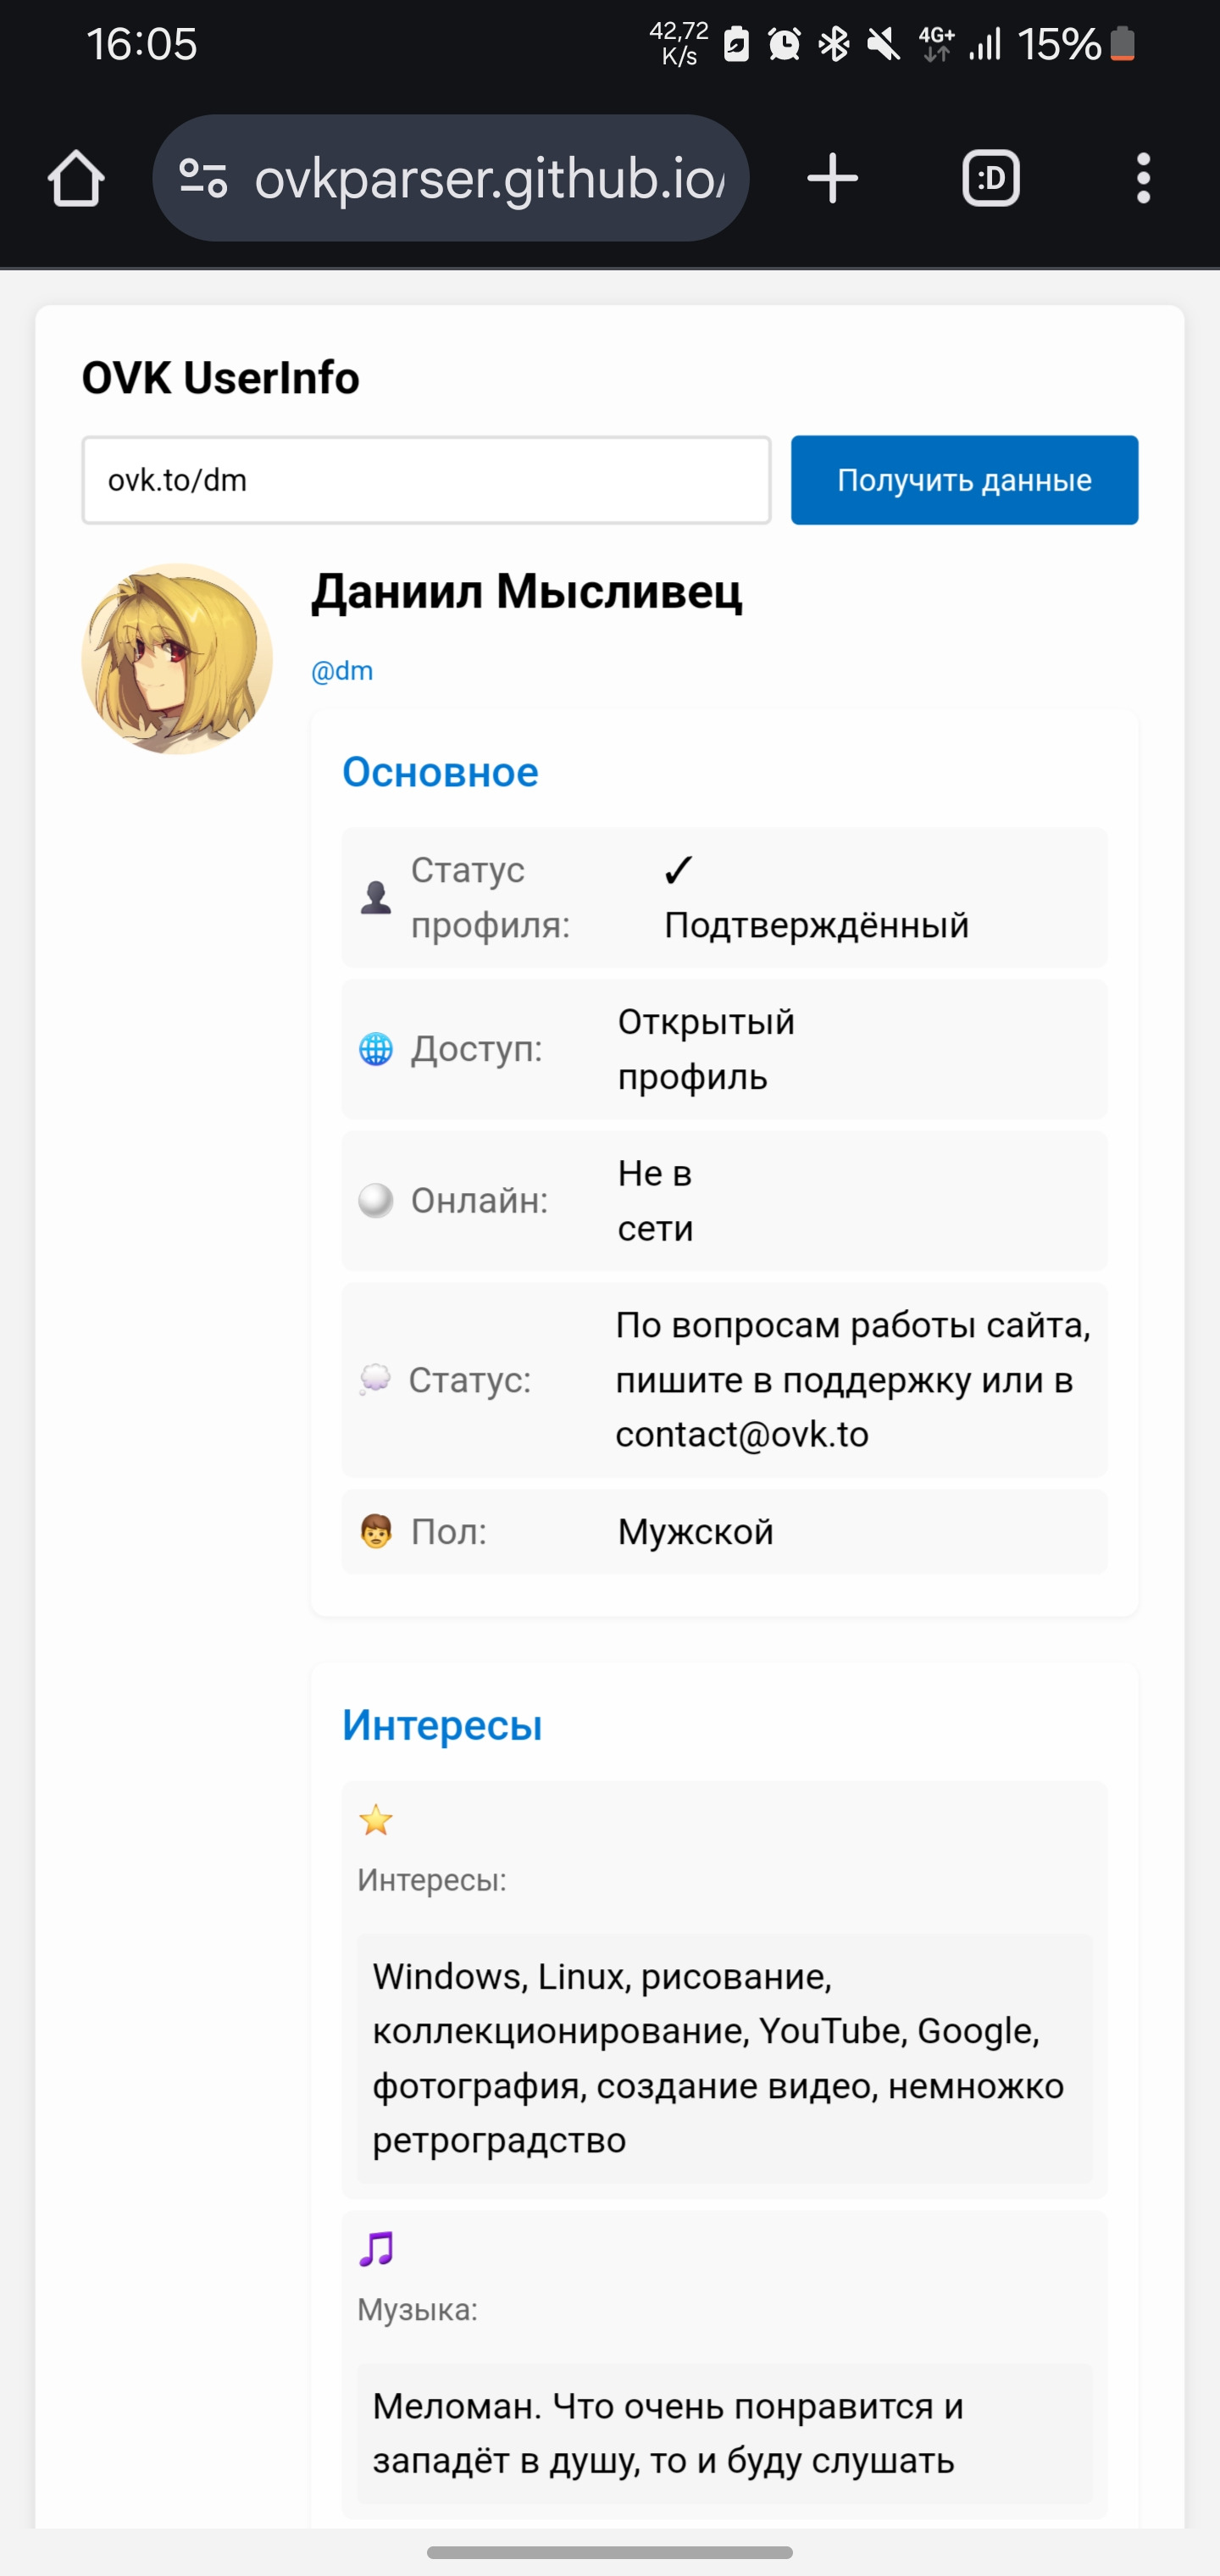Focus the ovk.to/dm input field

click(426, 480)
